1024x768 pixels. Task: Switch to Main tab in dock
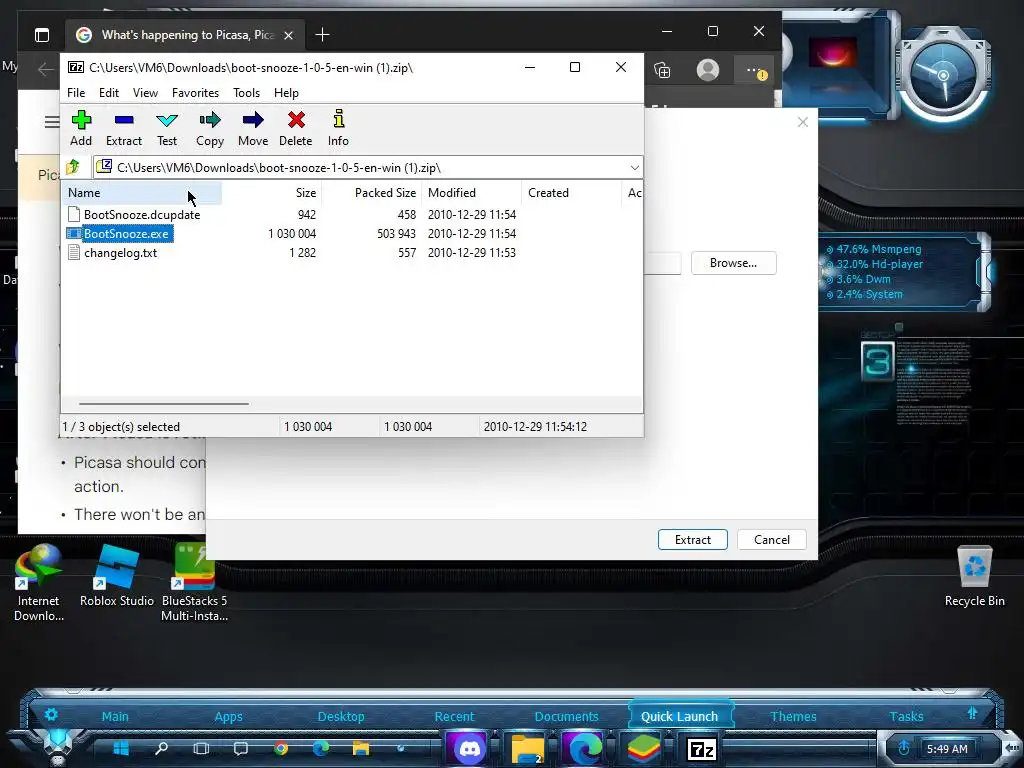pyautogui.click(x=115, y=716)
